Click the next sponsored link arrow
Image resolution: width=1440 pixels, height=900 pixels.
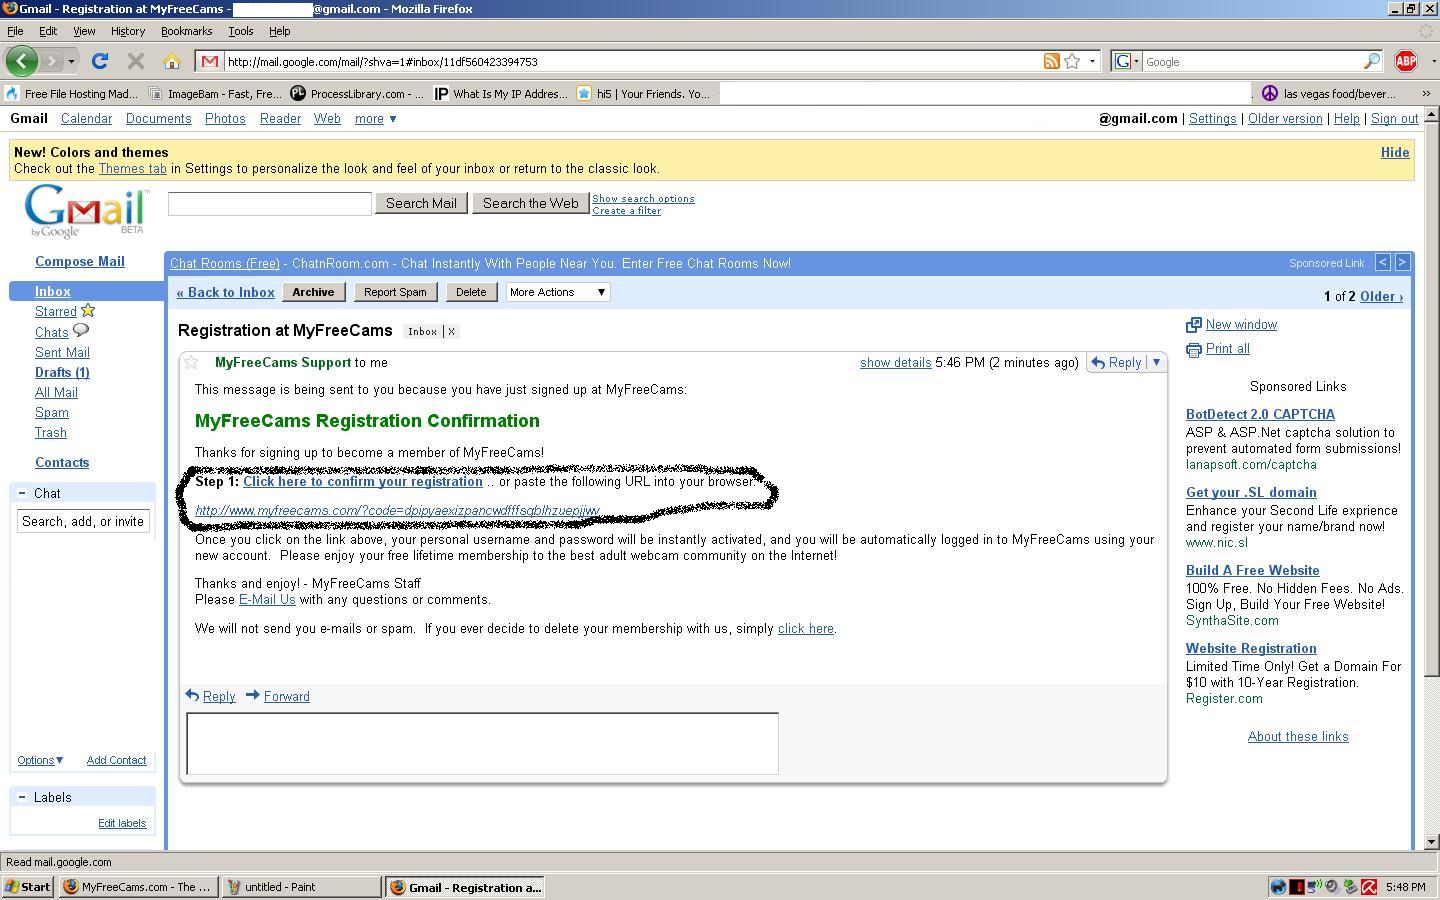[x=1402, y=262]
